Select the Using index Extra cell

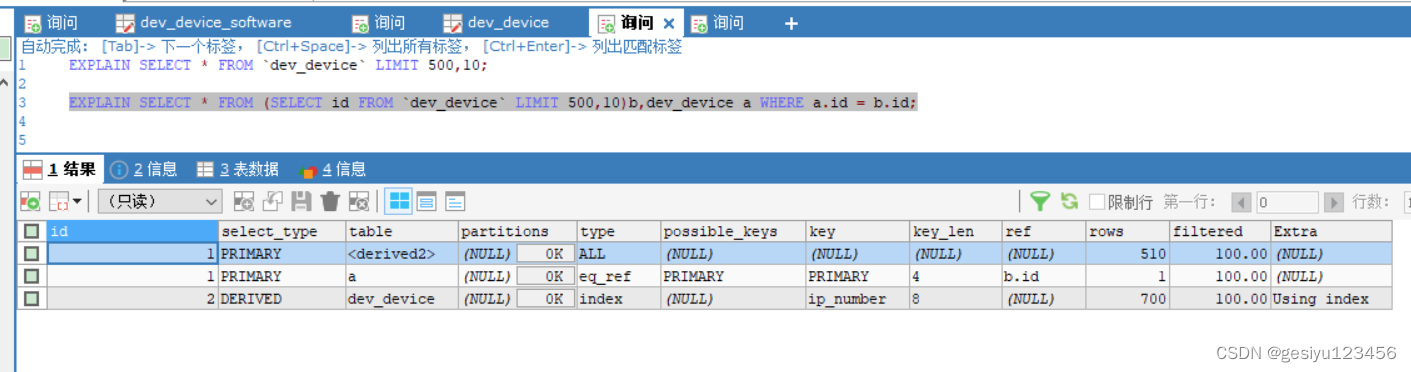click(x=1330, y=298)
